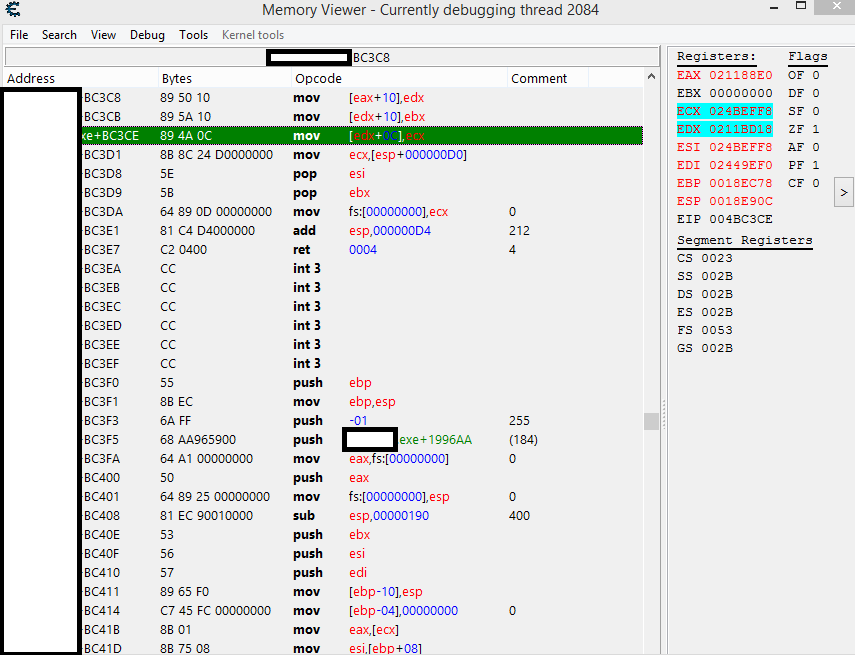The height and width of the screenshot is (655, 855).
Task: Open the Debug menu
Action: click(147, 35)
